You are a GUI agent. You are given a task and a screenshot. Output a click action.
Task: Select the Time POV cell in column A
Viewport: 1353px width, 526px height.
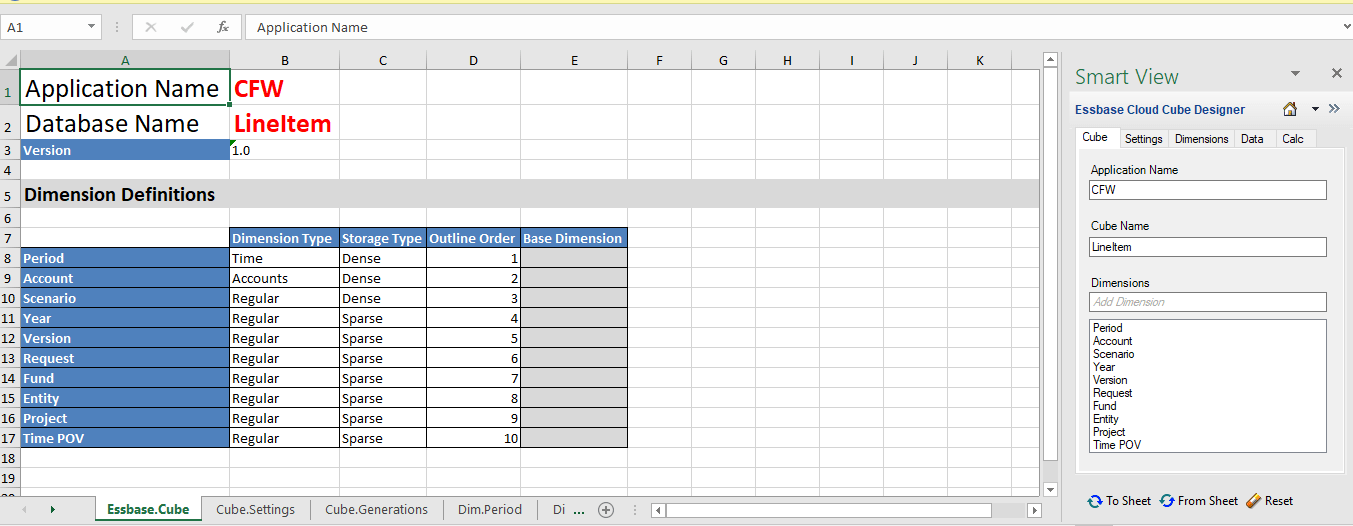[x=125, y=438]
